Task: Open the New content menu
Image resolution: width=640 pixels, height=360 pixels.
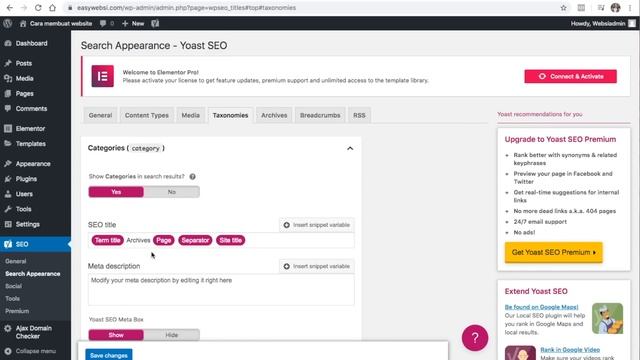Action: pos(133,24)
